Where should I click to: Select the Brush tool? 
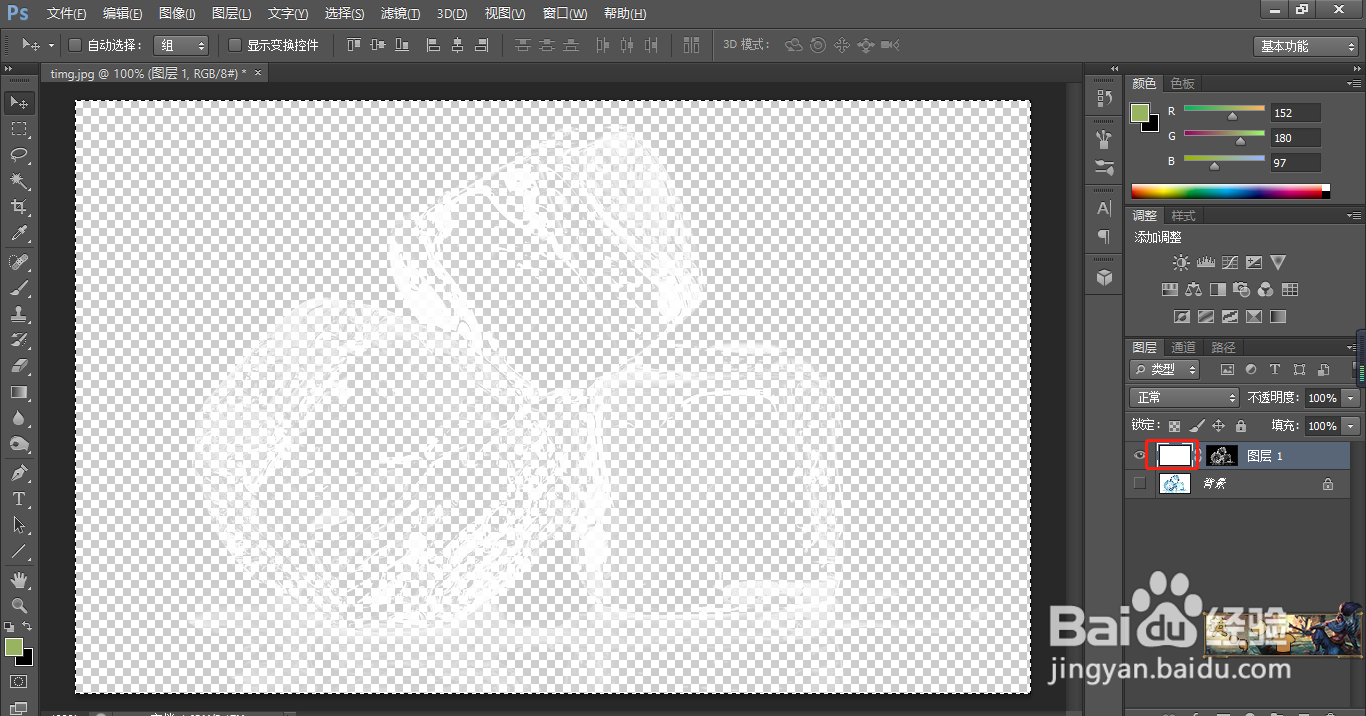click(19, 288)
